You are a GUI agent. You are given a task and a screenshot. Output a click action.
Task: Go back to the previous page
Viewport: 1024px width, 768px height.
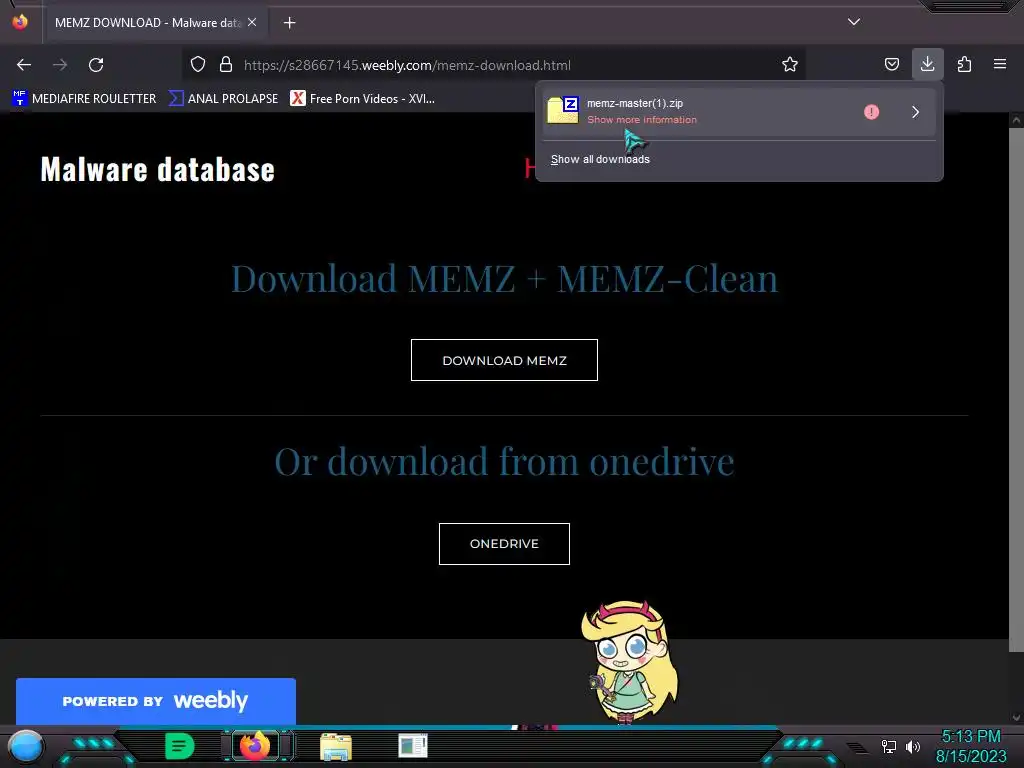[x=24, y=65]
